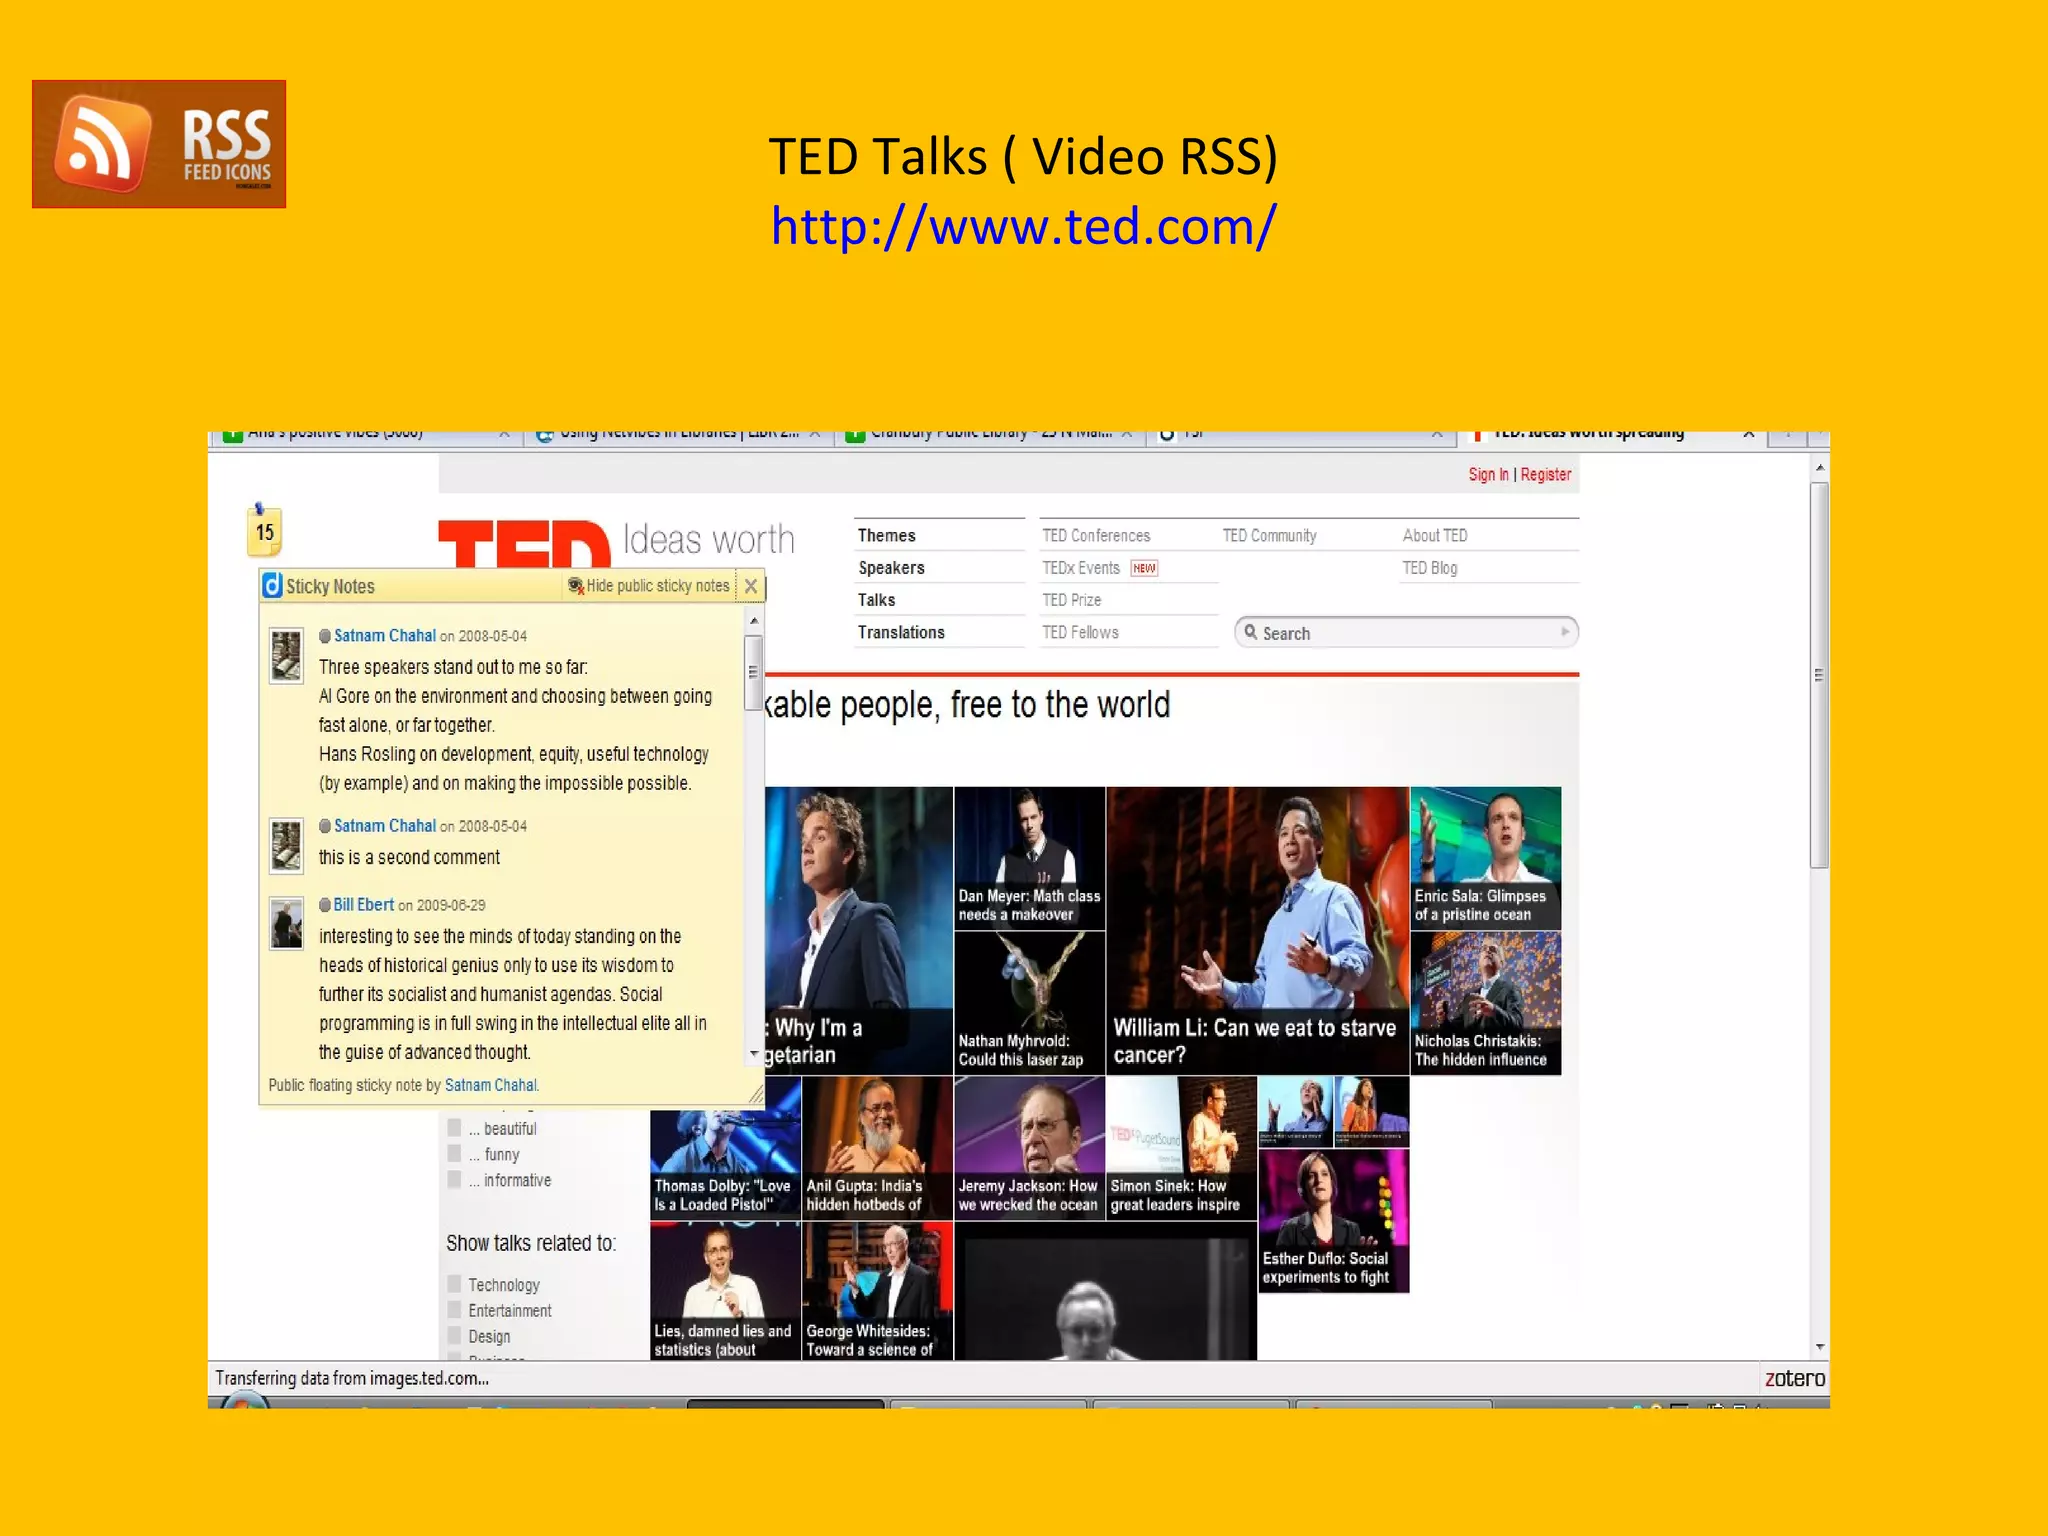The height and width of the screenshot is (1536, 2048).
Task: Check the Entertainment topic checkbox
Action: coord(454,1310)
